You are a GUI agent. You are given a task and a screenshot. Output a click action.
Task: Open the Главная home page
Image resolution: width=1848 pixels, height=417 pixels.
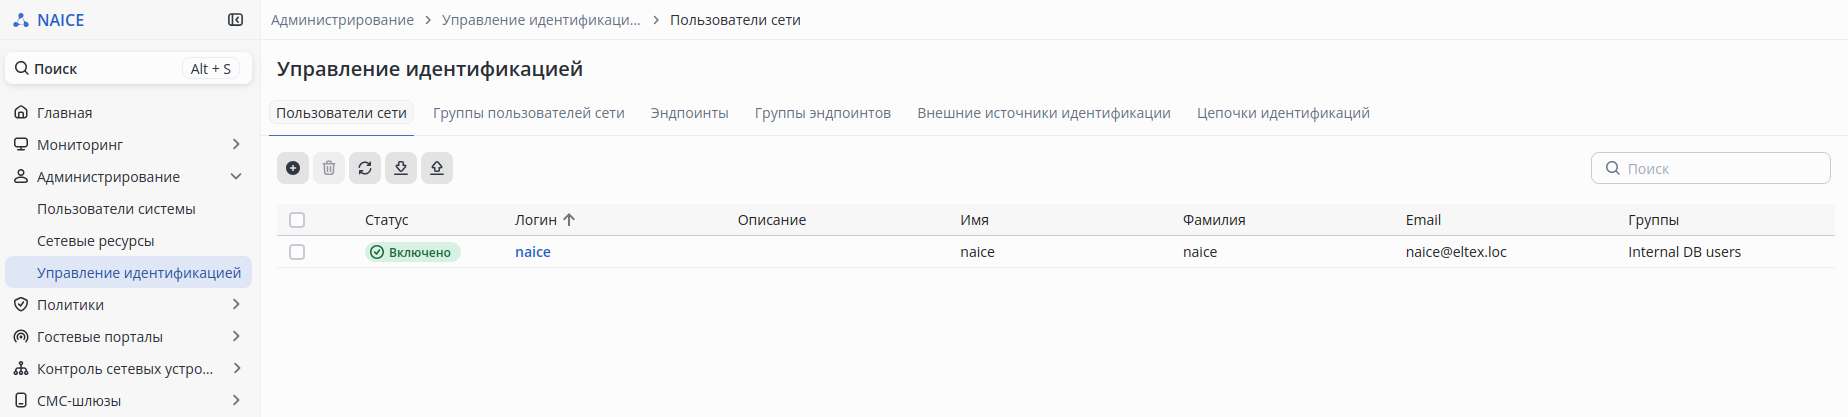[64, 113]
